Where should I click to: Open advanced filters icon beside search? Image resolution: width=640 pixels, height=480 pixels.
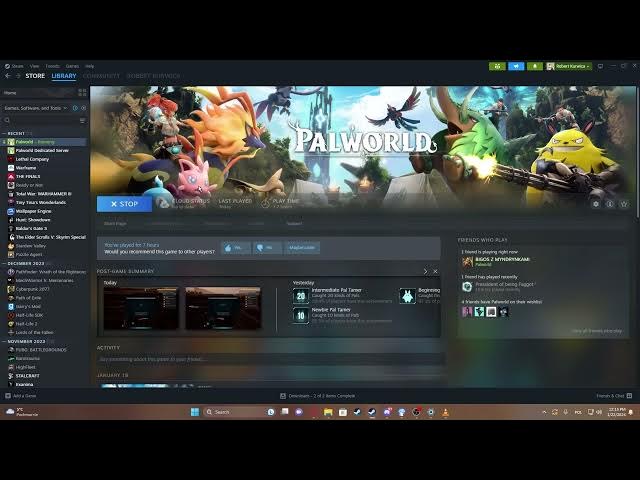click(82, 120)
